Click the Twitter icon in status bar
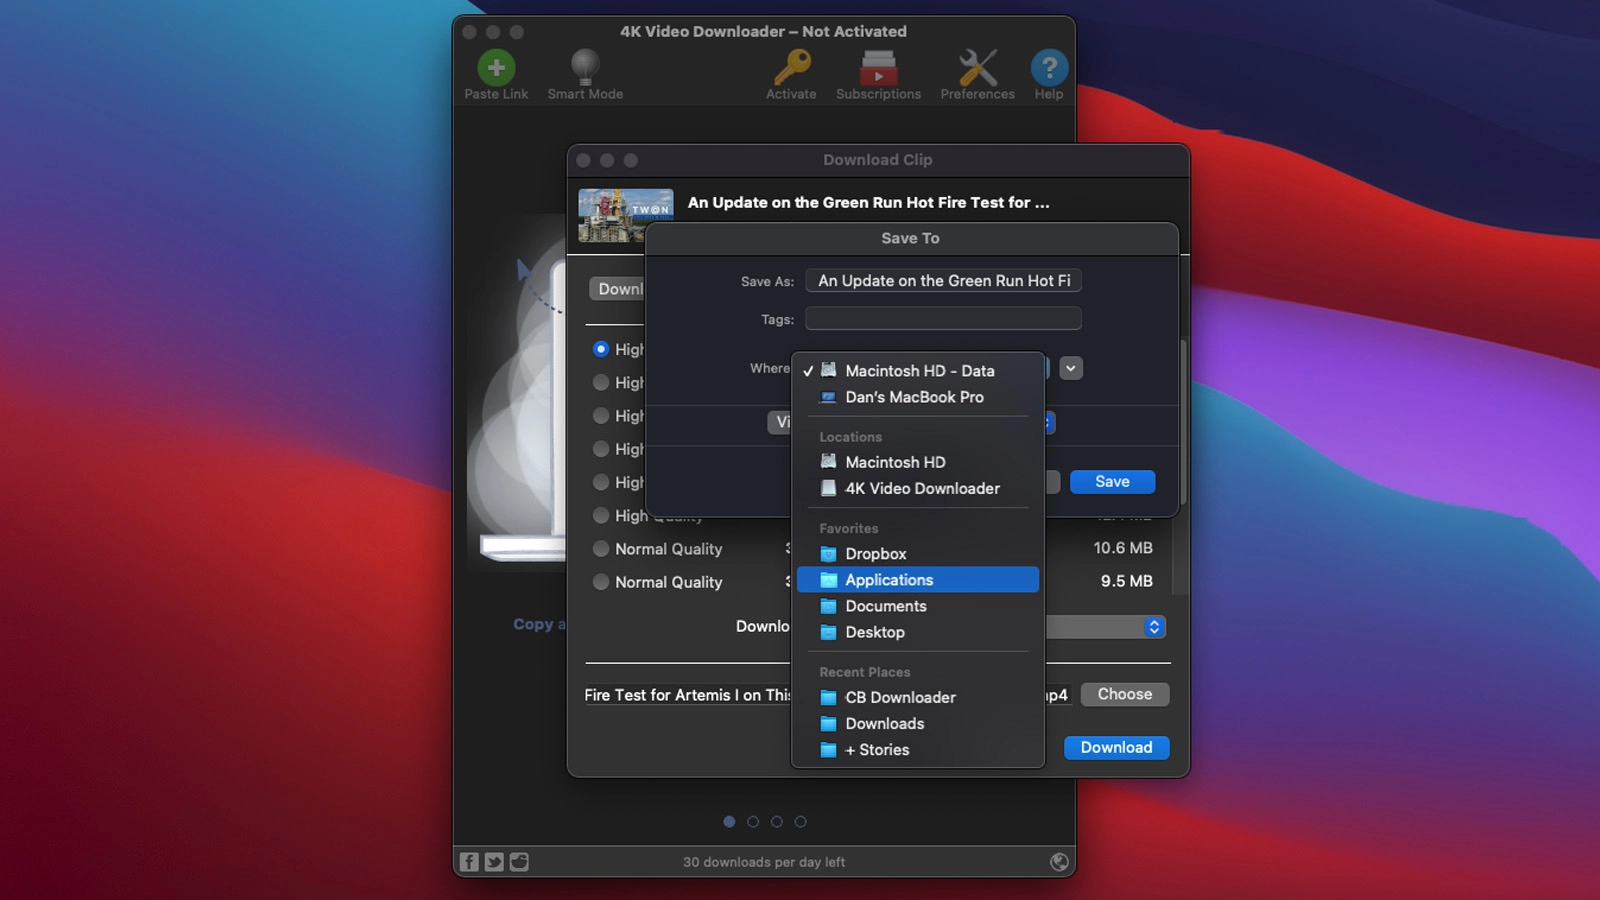Viewport: 1600px width, 900px height. [x=494, y=861]
